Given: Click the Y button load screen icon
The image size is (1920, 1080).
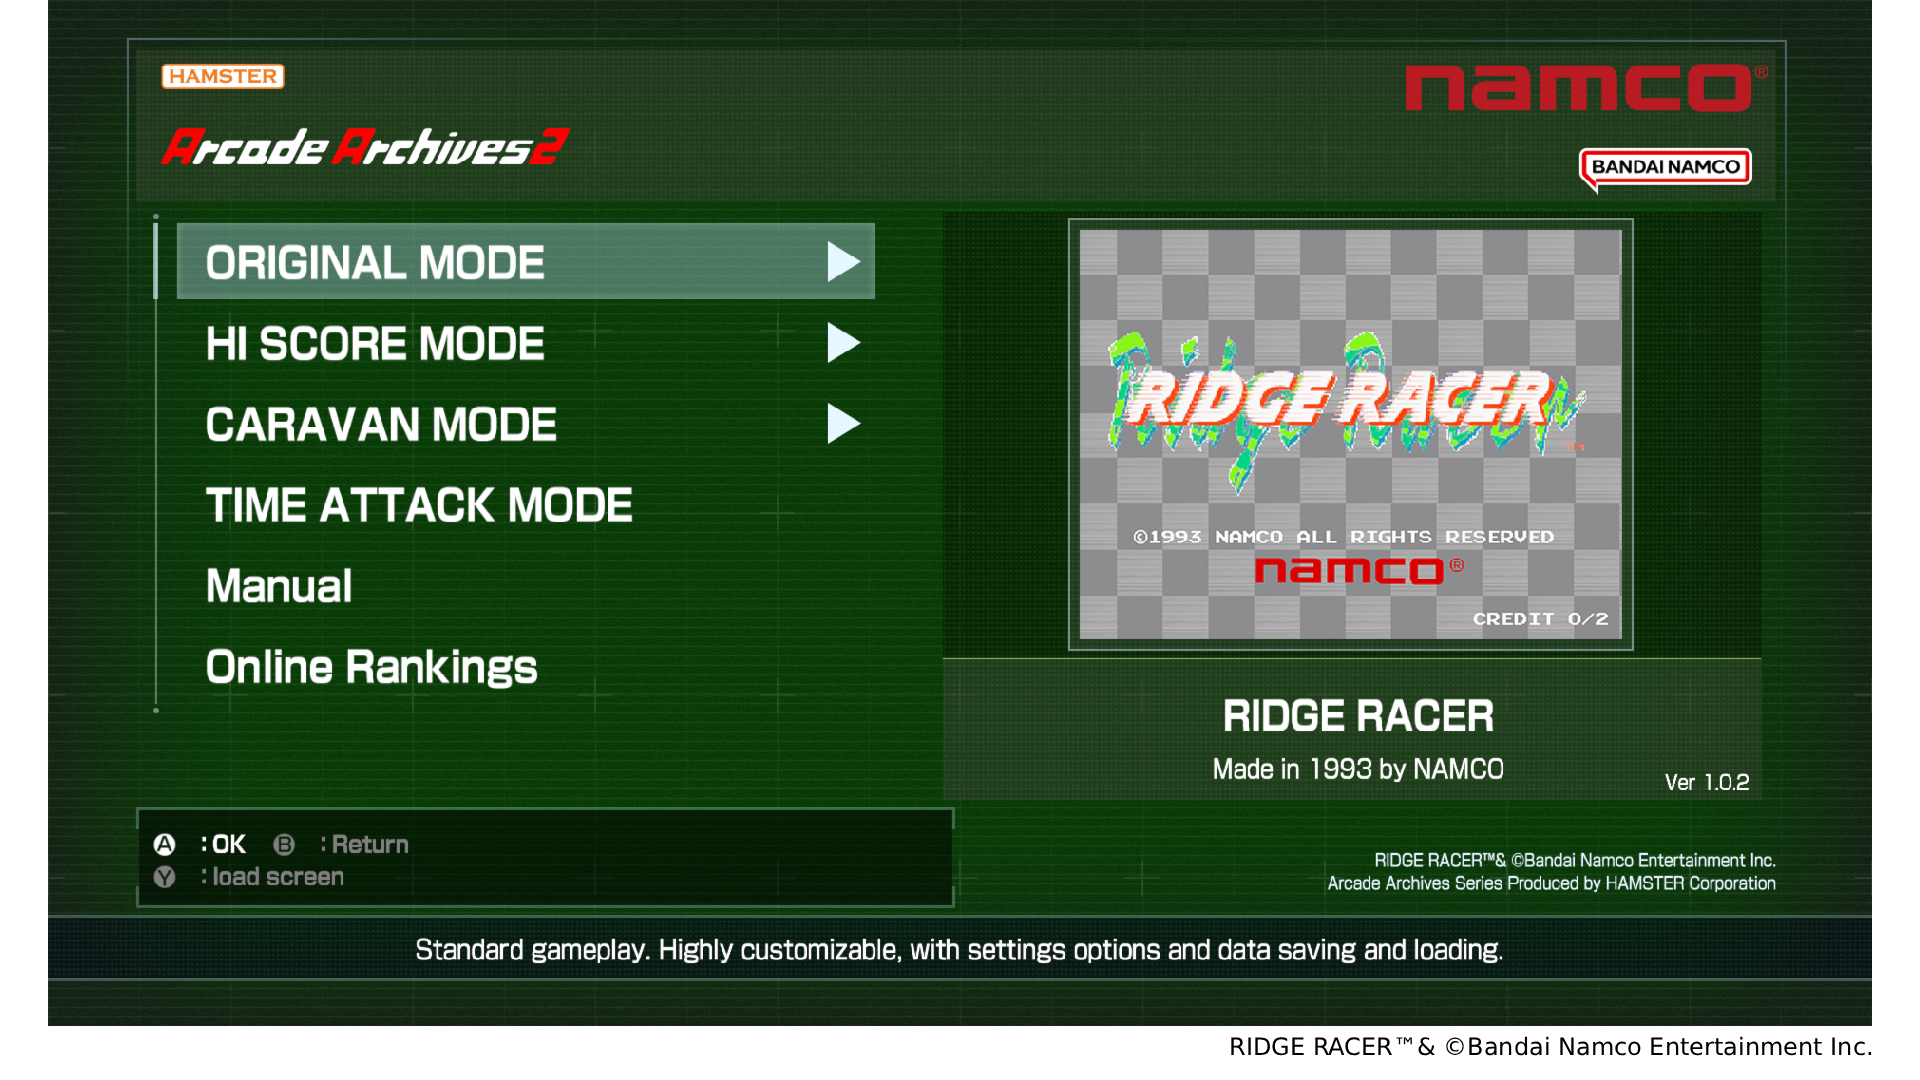Looking at the screenshot, I should tap(164, 877).
